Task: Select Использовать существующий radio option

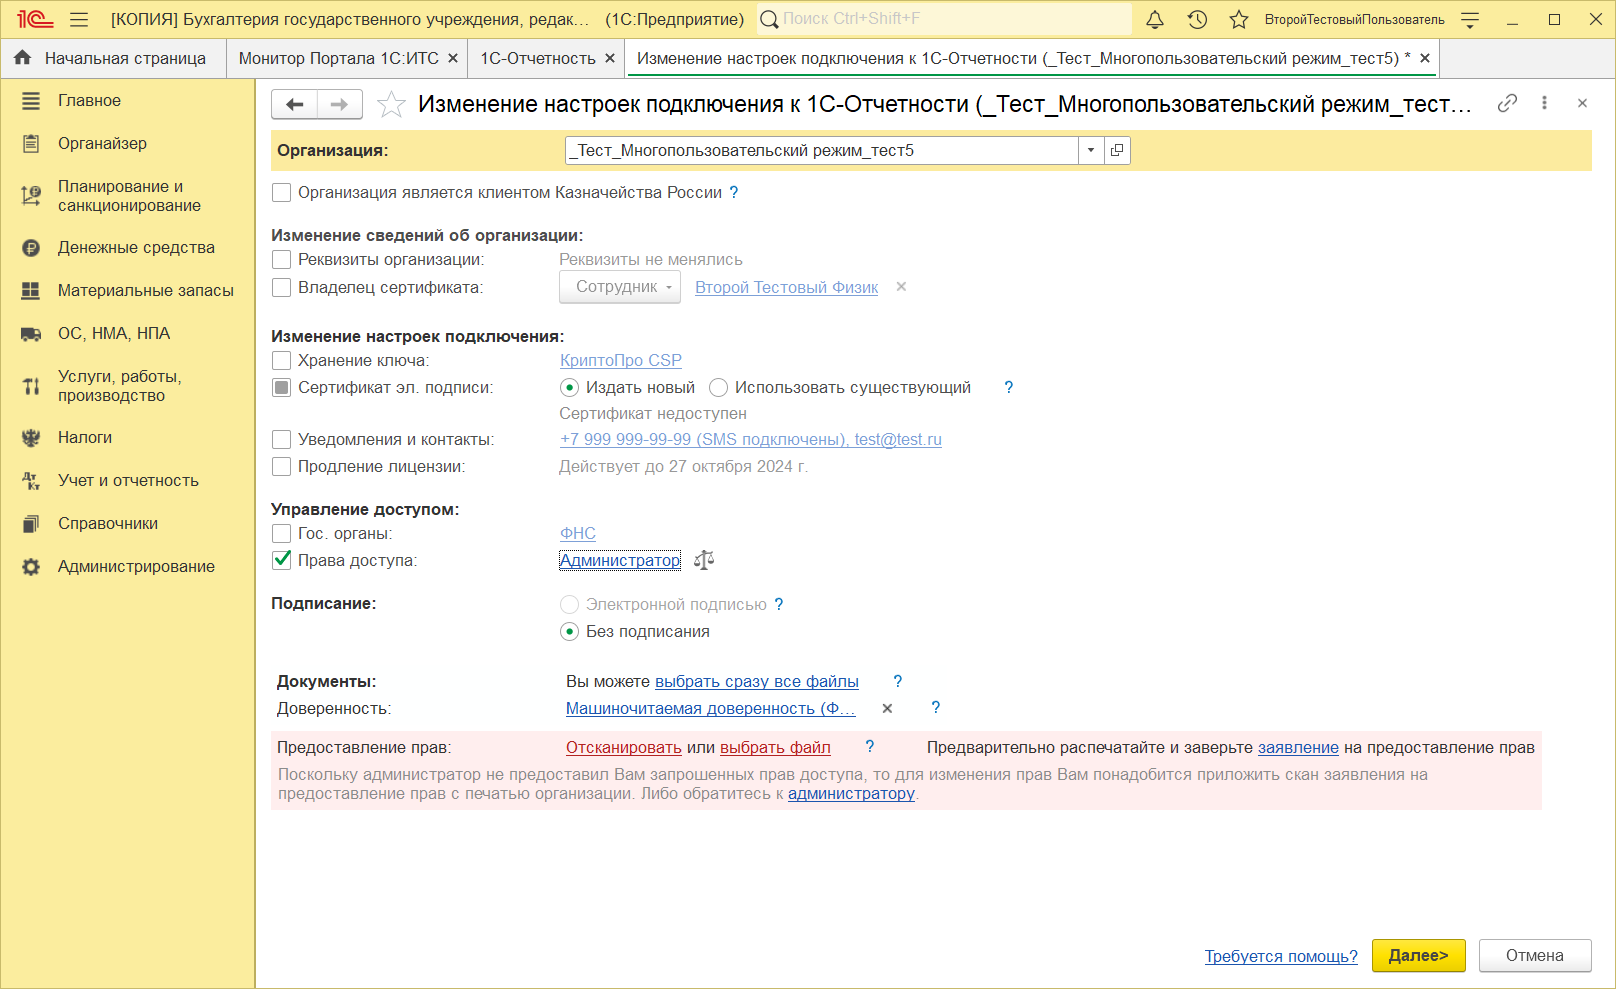Action: 718,388
